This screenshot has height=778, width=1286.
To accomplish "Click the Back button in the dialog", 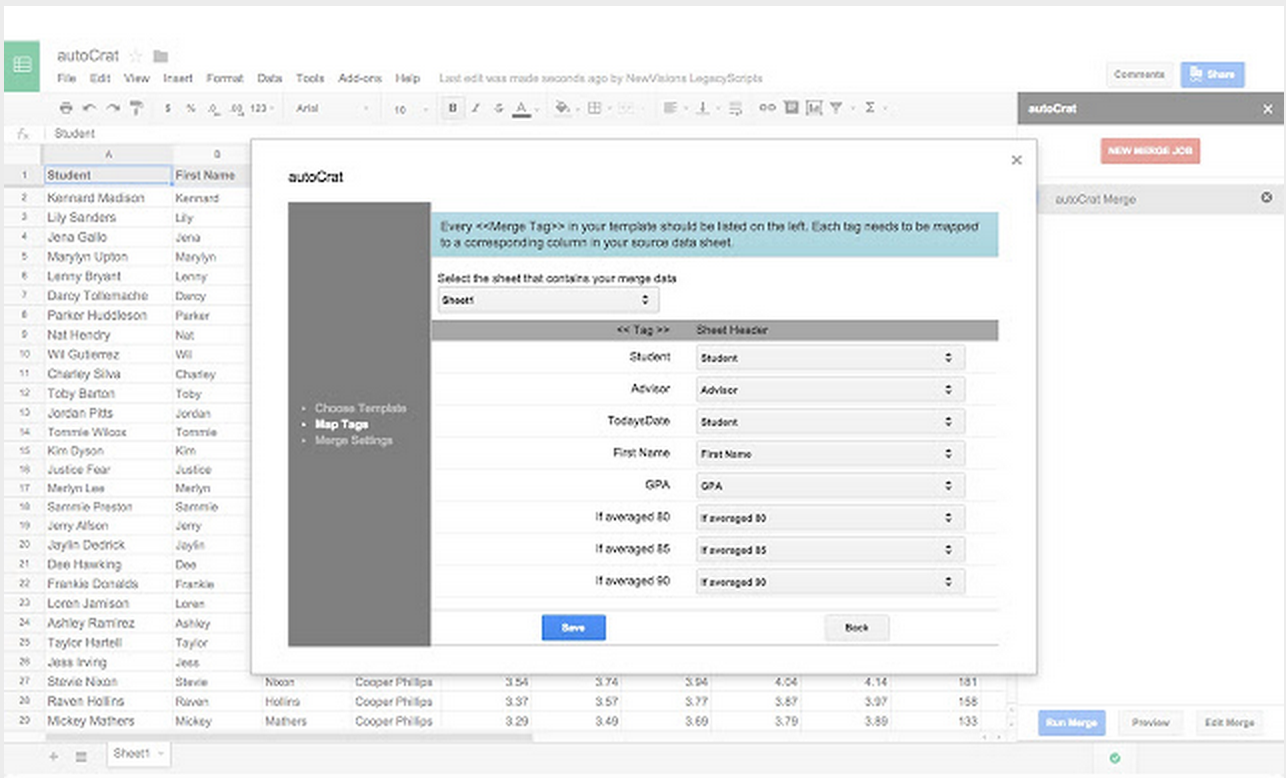I will (x=857, y=627).
